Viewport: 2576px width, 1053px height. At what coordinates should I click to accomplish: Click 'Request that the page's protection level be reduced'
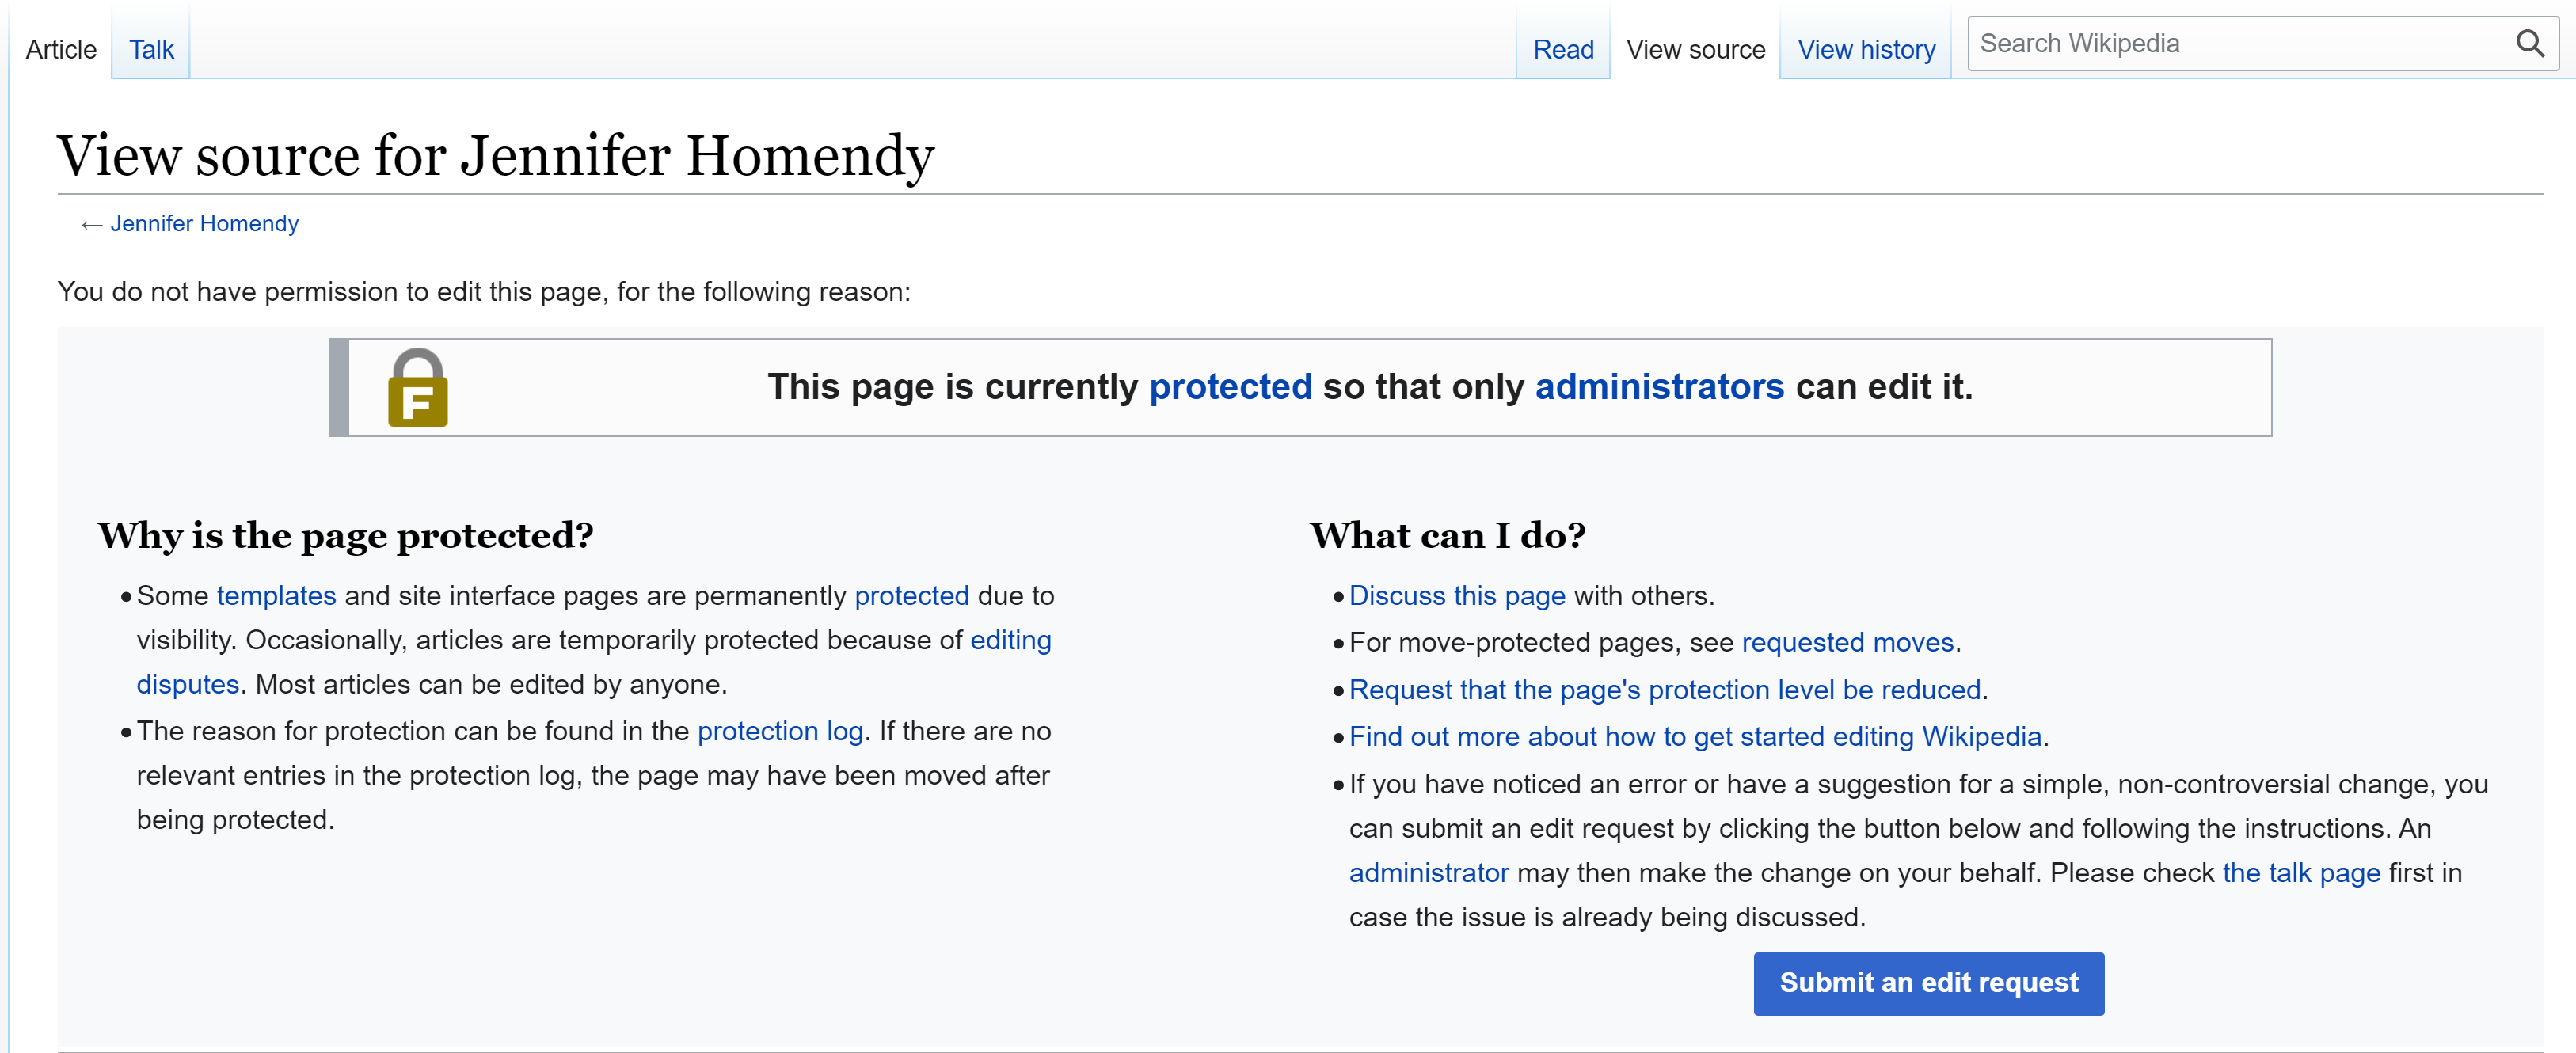1664,689
